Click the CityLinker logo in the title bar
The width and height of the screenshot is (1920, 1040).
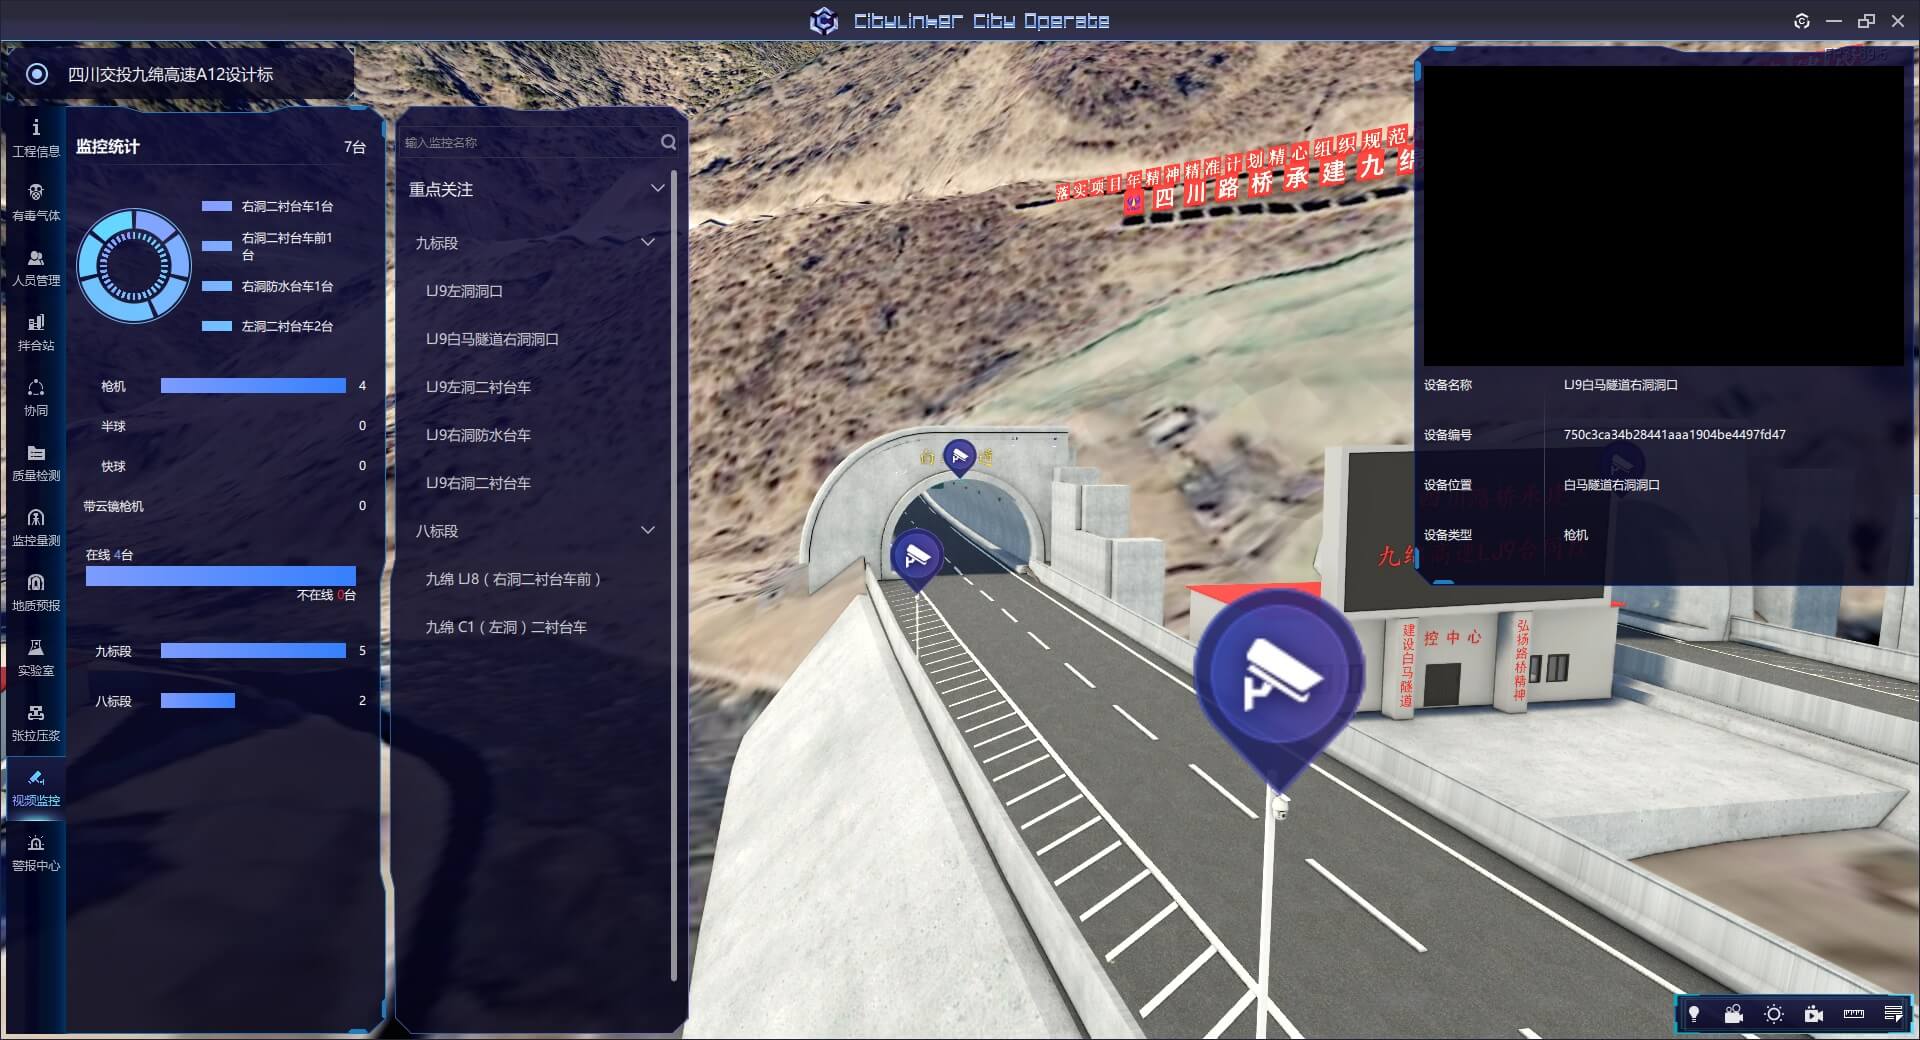[824, 21]
